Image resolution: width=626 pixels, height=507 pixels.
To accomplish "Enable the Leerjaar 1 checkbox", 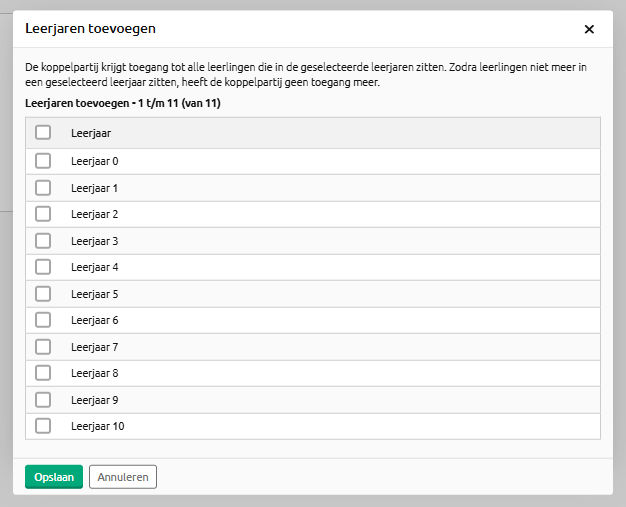I will click(x=43, y=187).
